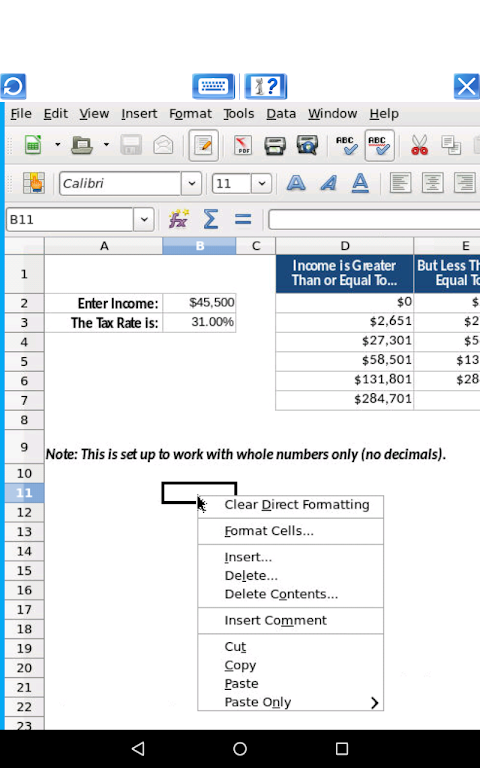This screenshot has height=768, width=480.
Task: Open the File menu
Action: 21,114
